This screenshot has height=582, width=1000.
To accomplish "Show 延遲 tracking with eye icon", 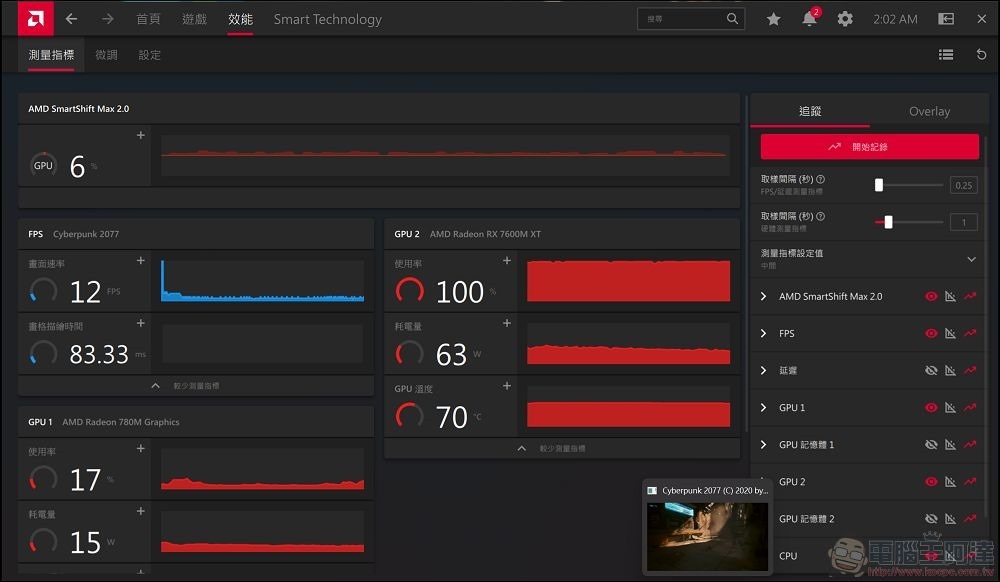I will click(x=931, y=370).
